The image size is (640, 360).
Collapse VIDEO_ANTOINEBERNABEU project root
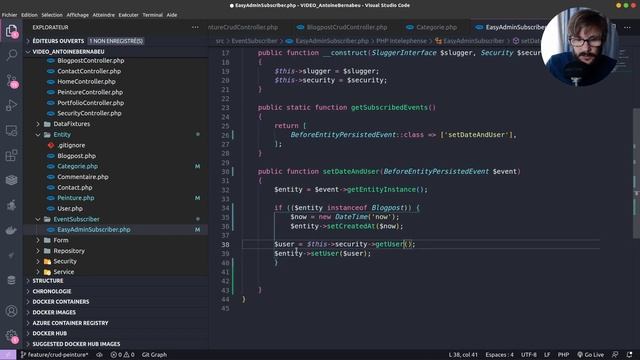68,52
